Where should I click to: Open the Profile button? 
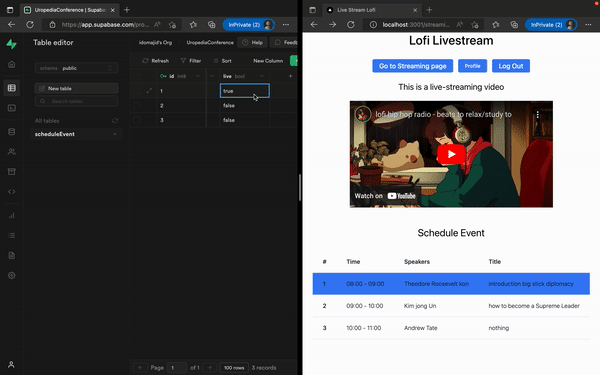[472, 66]
